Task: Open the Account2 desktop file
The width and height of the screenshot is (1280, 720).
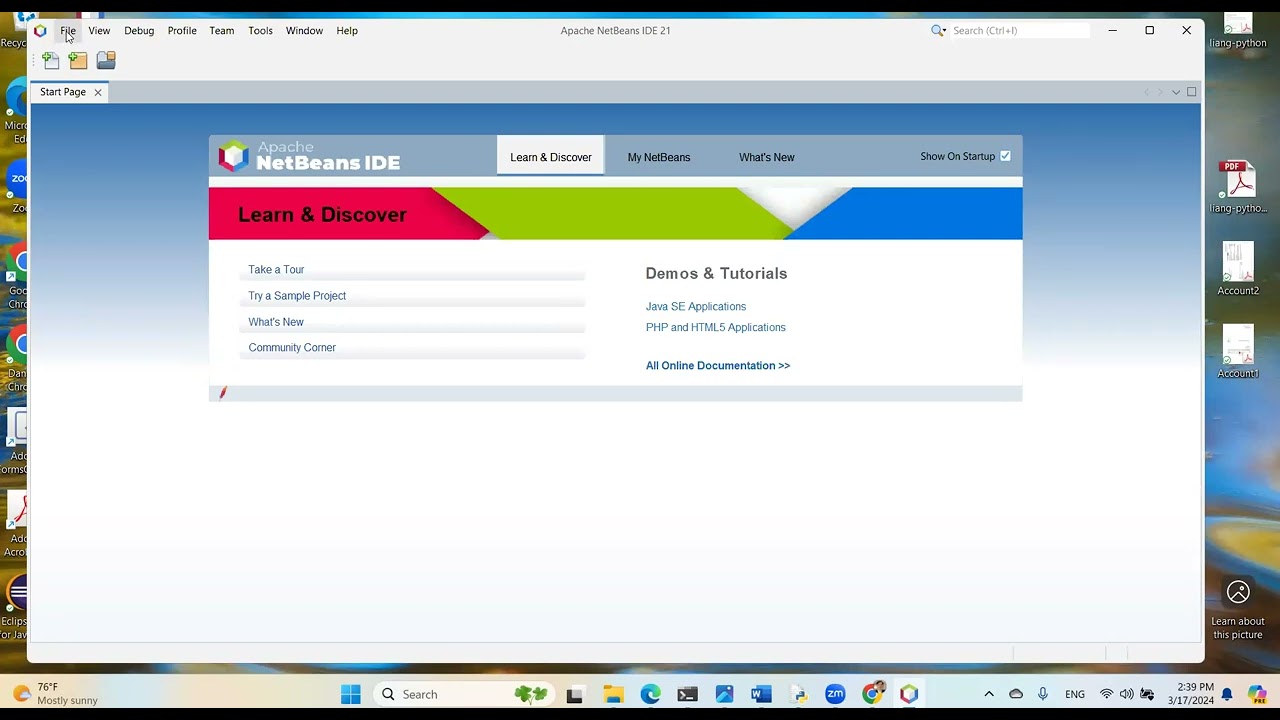Action: click(x=1238, y=269)
